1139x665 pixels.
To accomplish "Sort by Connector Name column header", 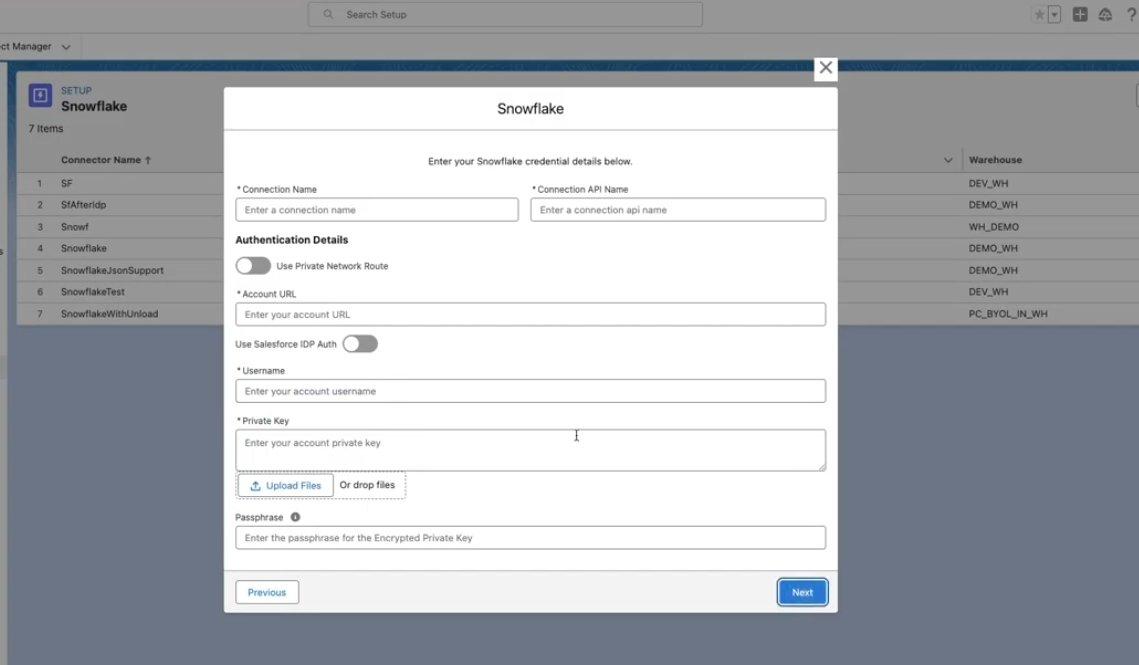I will 106,160.
